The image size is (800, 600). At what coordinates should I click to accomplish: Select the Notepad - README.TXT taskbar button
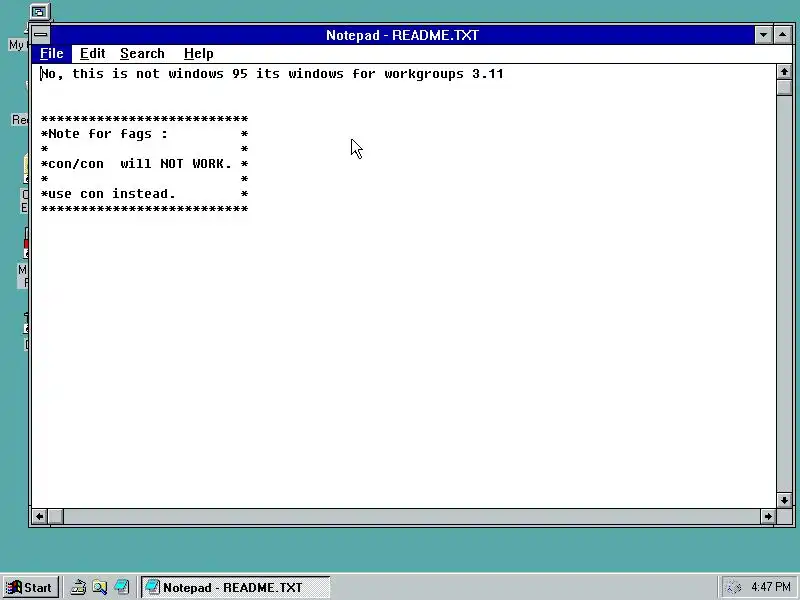click(x=236, y=587)
